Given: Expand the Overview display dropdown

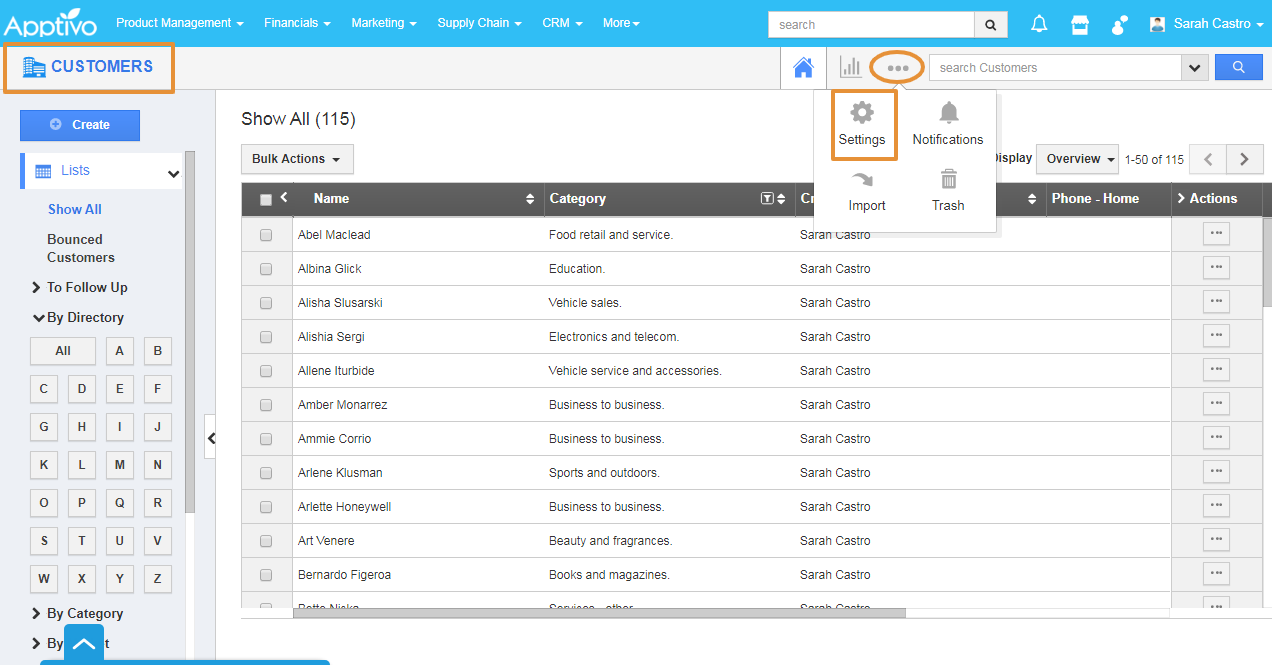Looking at the screenshot, I should tap(1080, 159).
